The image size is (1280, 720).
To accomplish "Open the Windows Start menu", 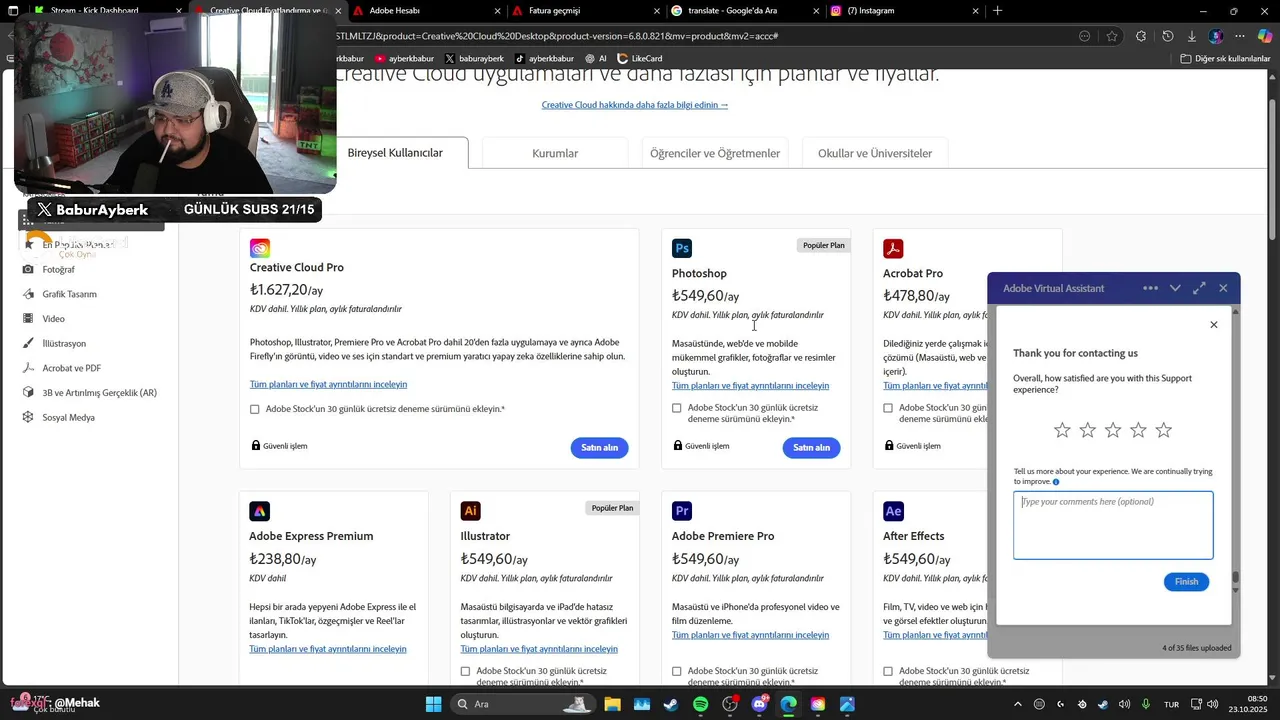I will pyautogui.click(x=433, y=704).
